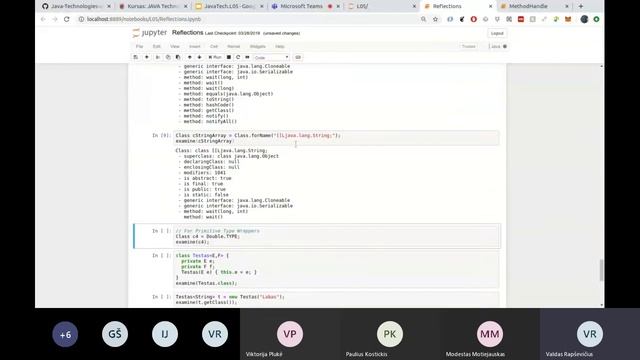
Task: Open the Edit menu
Action: point(157,47)
